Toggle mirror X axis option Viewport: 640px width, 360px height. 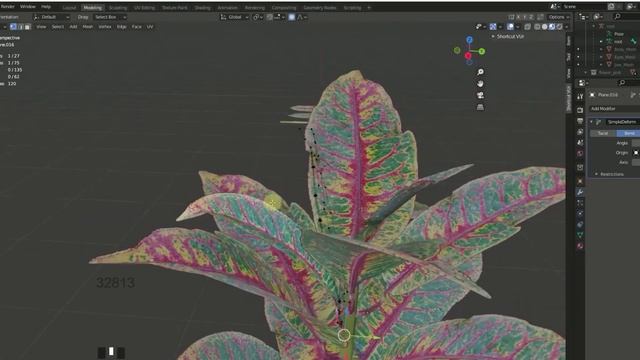(518, 17)
